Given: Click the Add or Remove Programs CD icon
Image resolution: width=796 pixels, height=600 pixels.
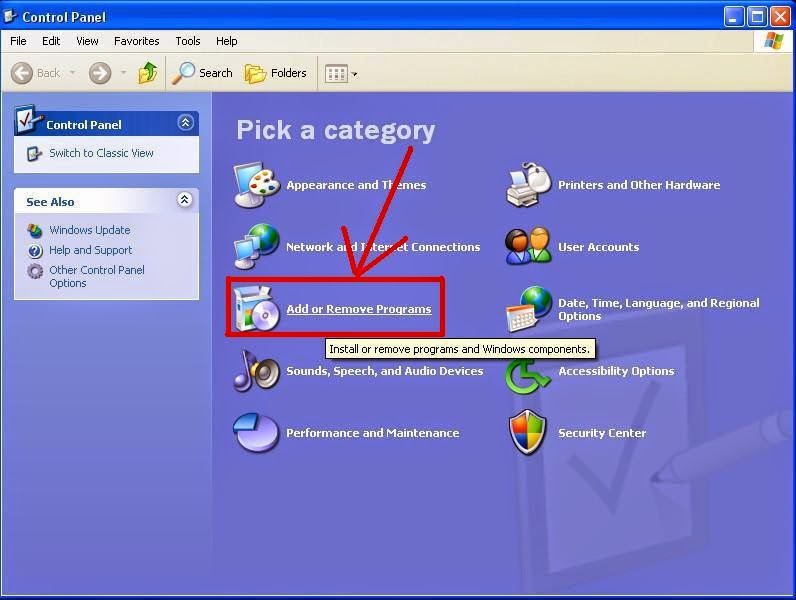Looking at the screenshot, I should pyautogui.click(x=256, y=308).
